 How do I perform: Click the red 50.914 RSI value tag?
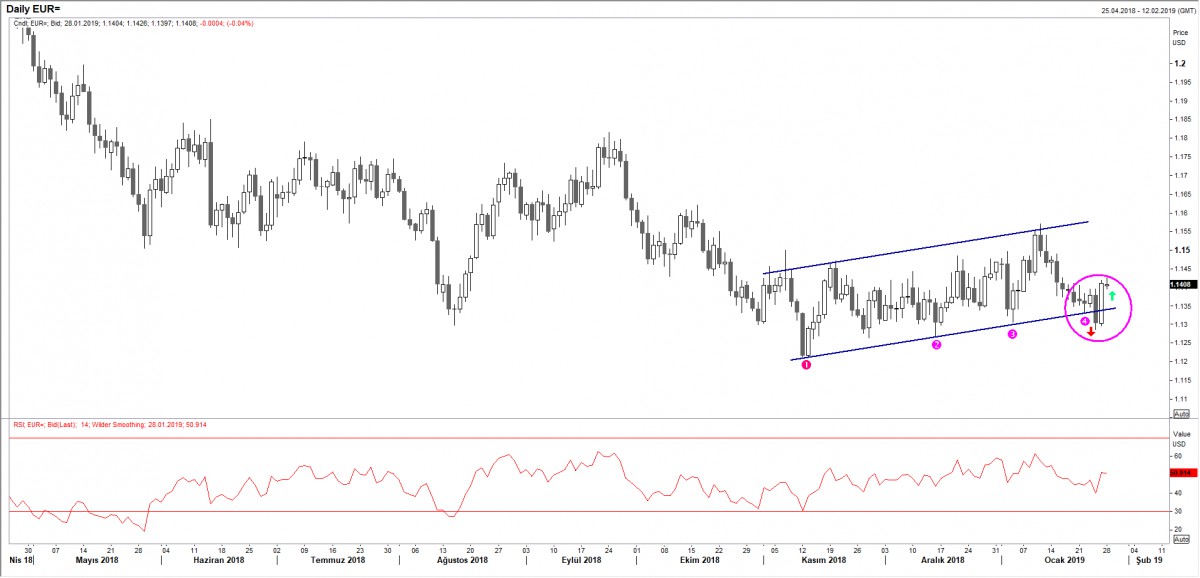click(x=1180, y=471)
